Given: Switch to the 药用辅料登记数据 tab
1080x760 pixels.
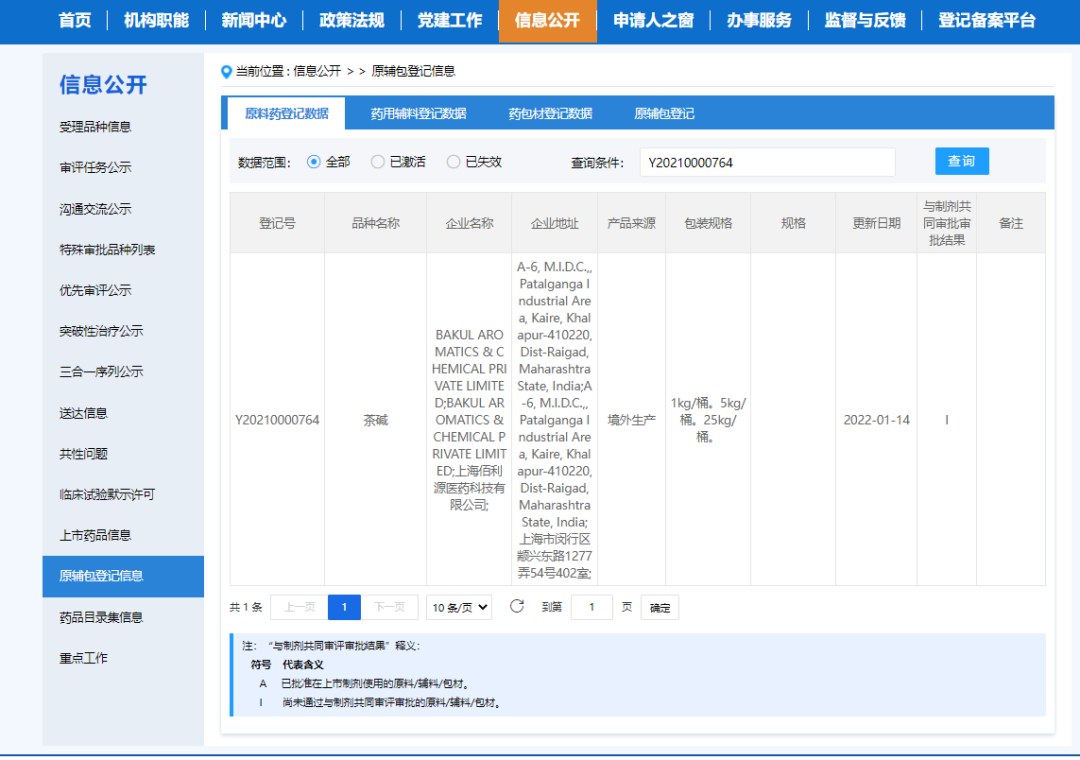Looking at the screenshot, I should (418, 114).
